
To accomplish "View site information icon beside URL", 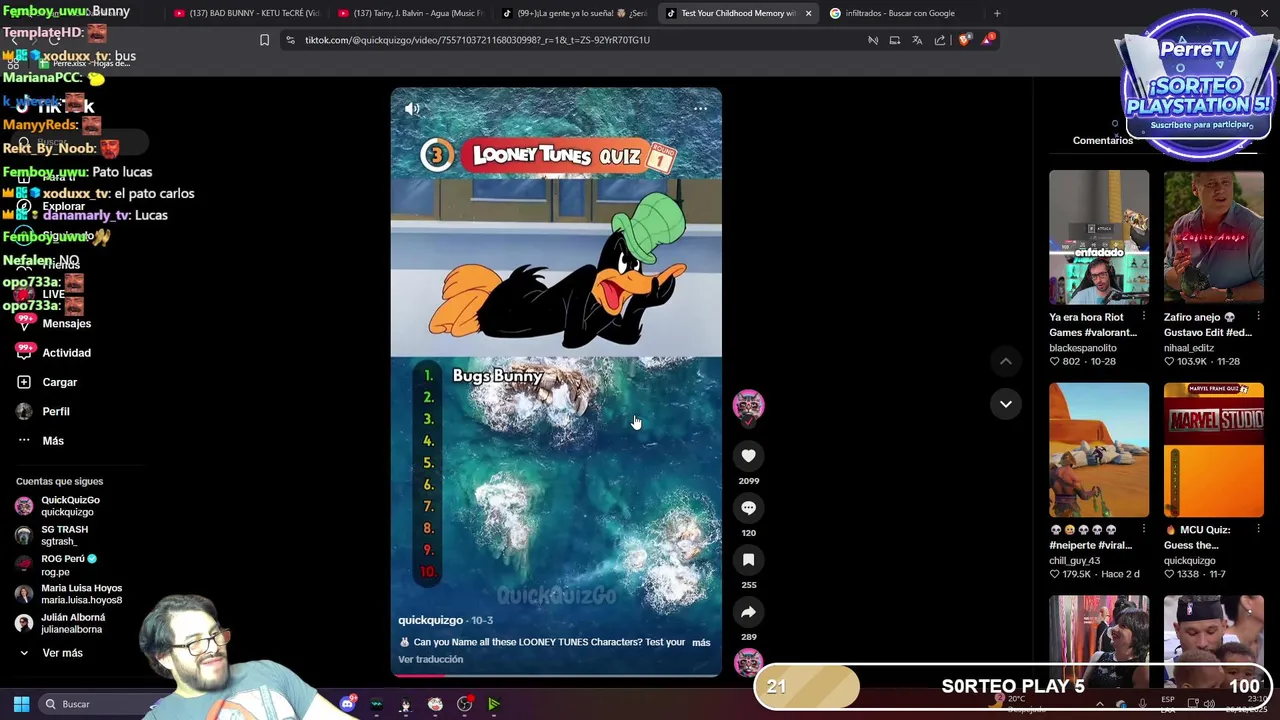I will (290, 40).
